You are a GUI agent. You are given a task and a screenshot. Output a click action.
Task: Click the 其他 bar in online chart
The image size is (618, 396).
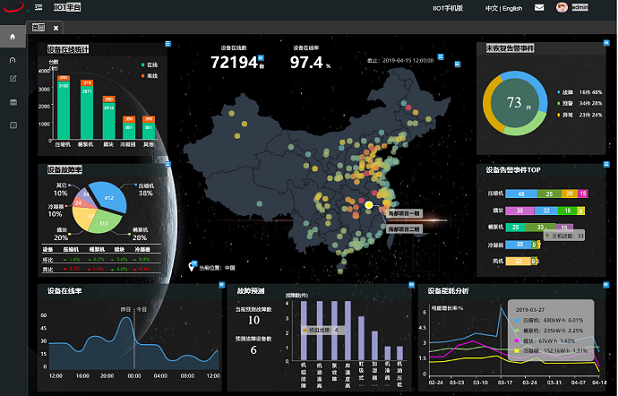tap(149, 128)
